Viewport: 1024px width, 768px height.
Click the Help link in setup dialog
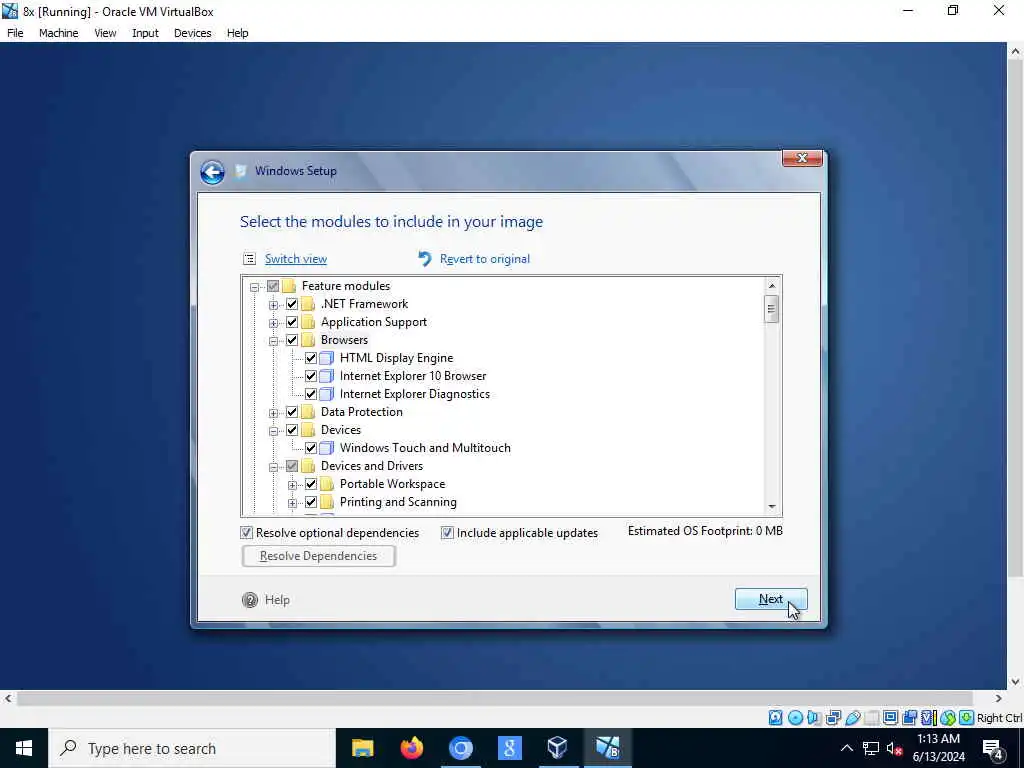(x=277, y=600)
